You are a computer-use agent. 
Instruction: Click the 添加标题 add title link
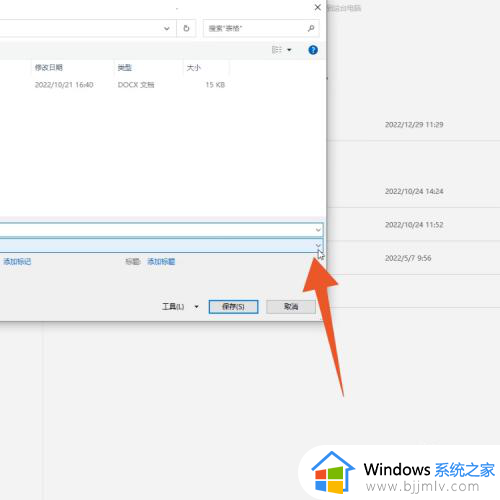point(161,262)
